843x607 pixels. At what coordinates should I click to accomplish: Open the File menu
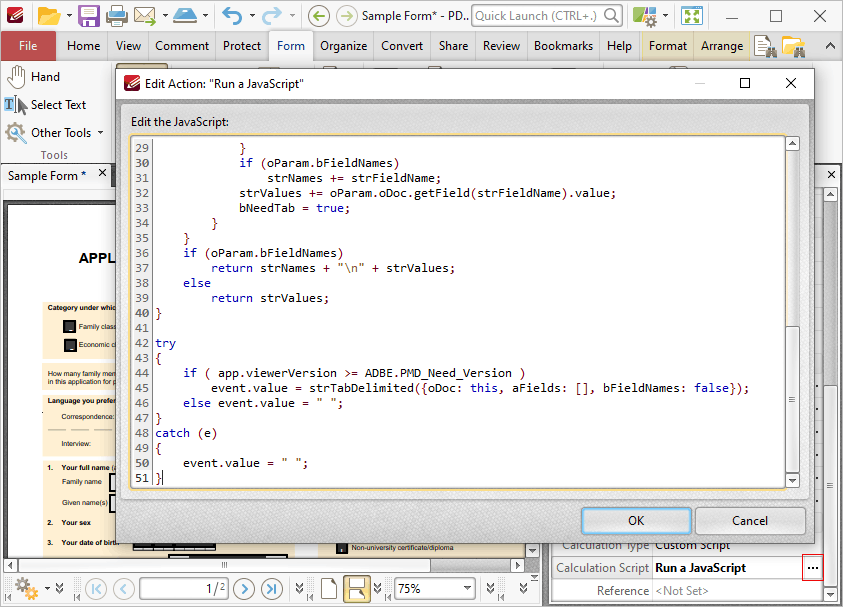pos(28,46)
